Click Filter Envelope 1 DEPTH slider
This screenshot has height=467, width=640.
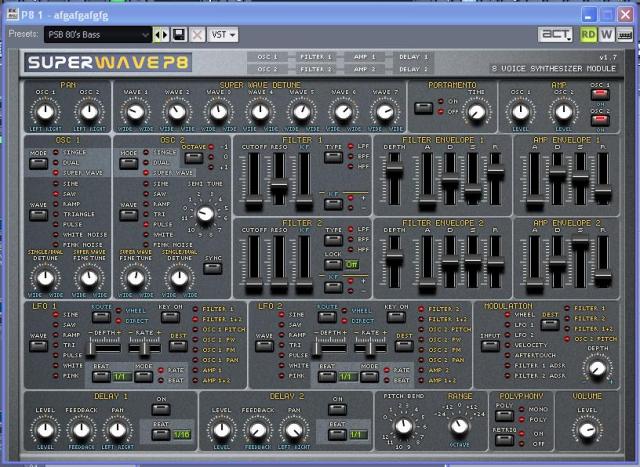[394, 169]
